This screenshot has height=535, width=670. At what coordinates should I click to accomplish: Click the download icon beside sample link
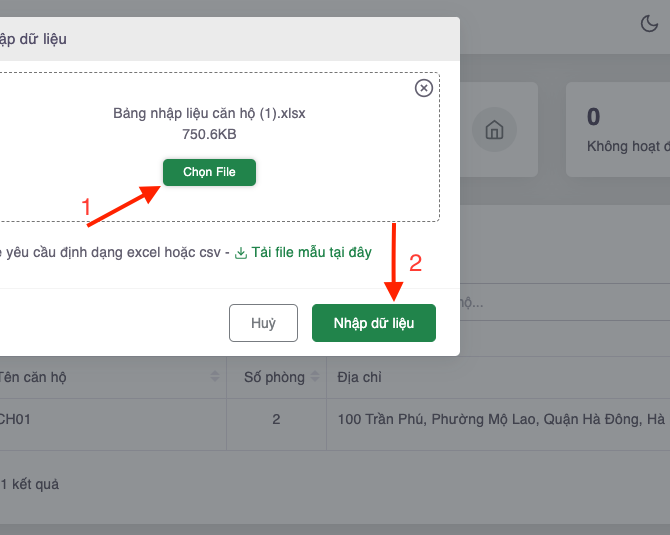coord(241,253)
